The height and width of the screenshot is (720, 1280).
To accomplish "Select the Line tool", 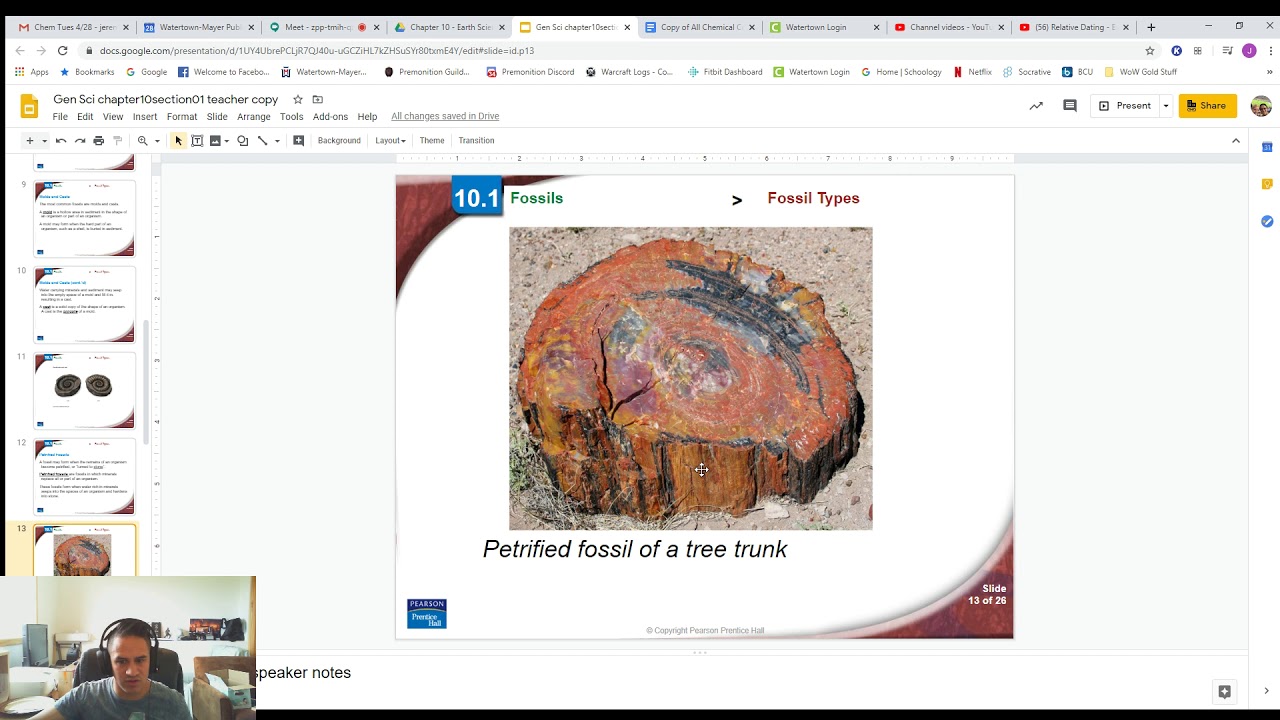I will pyautogui.click(x=263, y=141).
